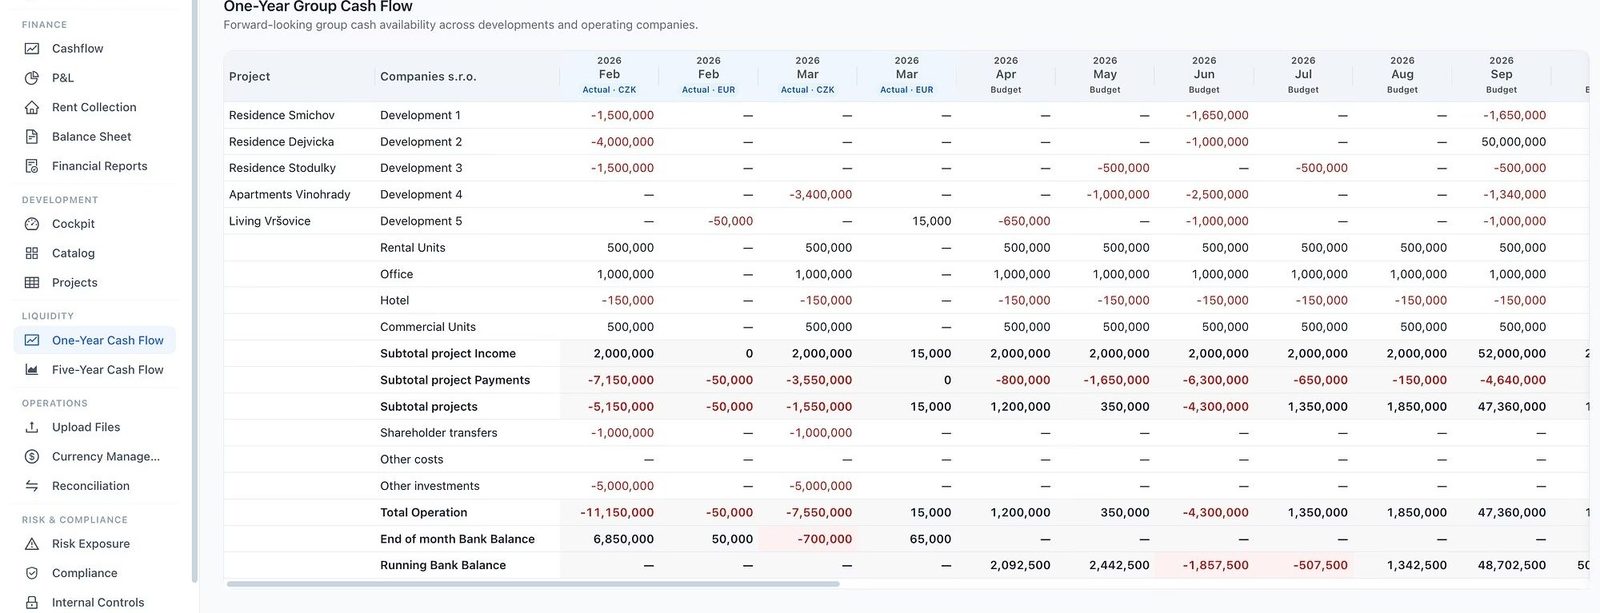This screenshot has height=613, width=1600.
Task: Click the Reconciliation arrows icon
Action: pyautogui.click(x=32, y=486)
